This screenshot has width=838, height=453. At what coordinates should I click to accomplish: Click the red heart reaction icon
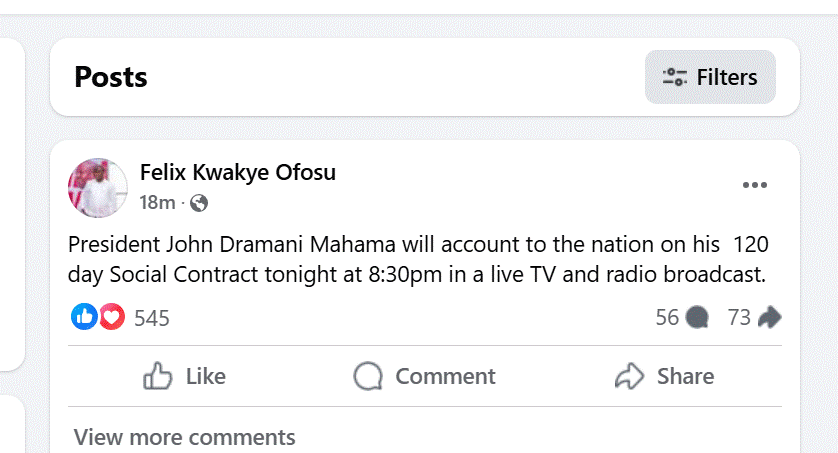pos(111,318)
